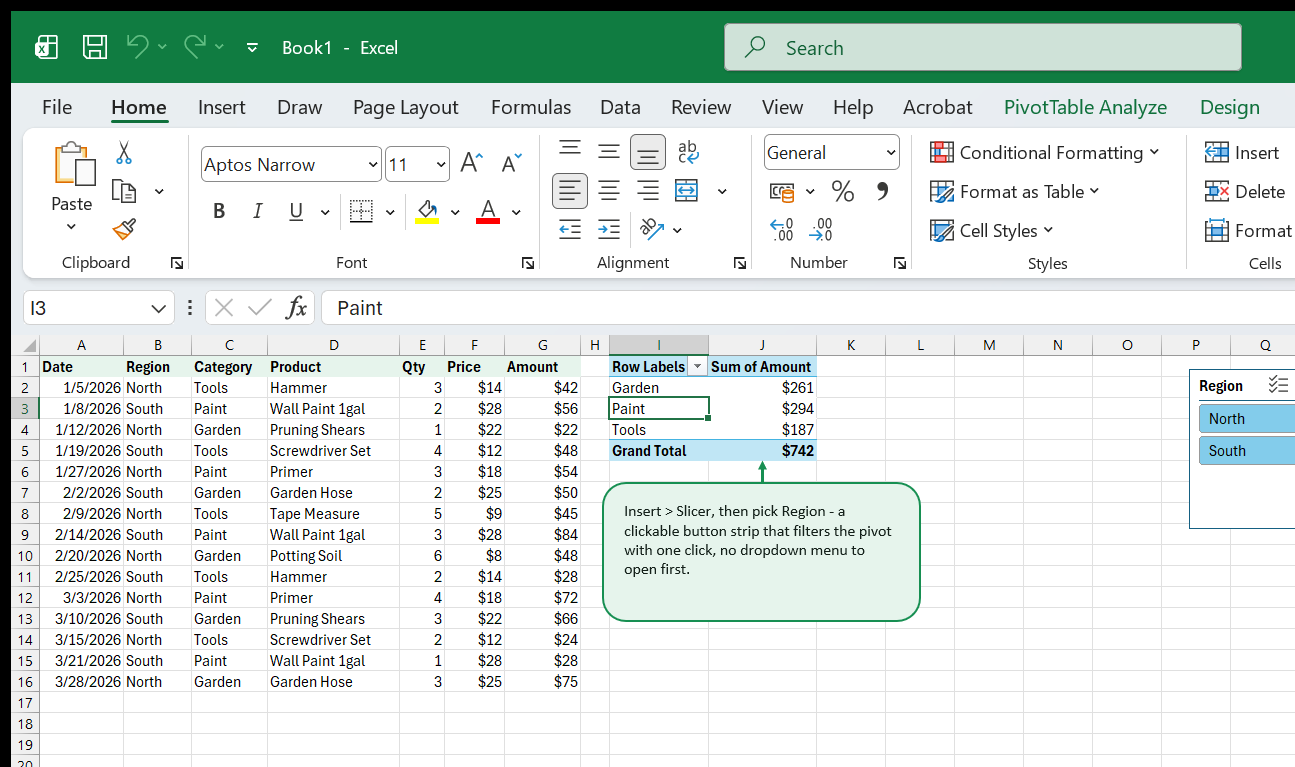Increase font size with larger A
The image size is (1295, 767).
click(x=471, y=164)
